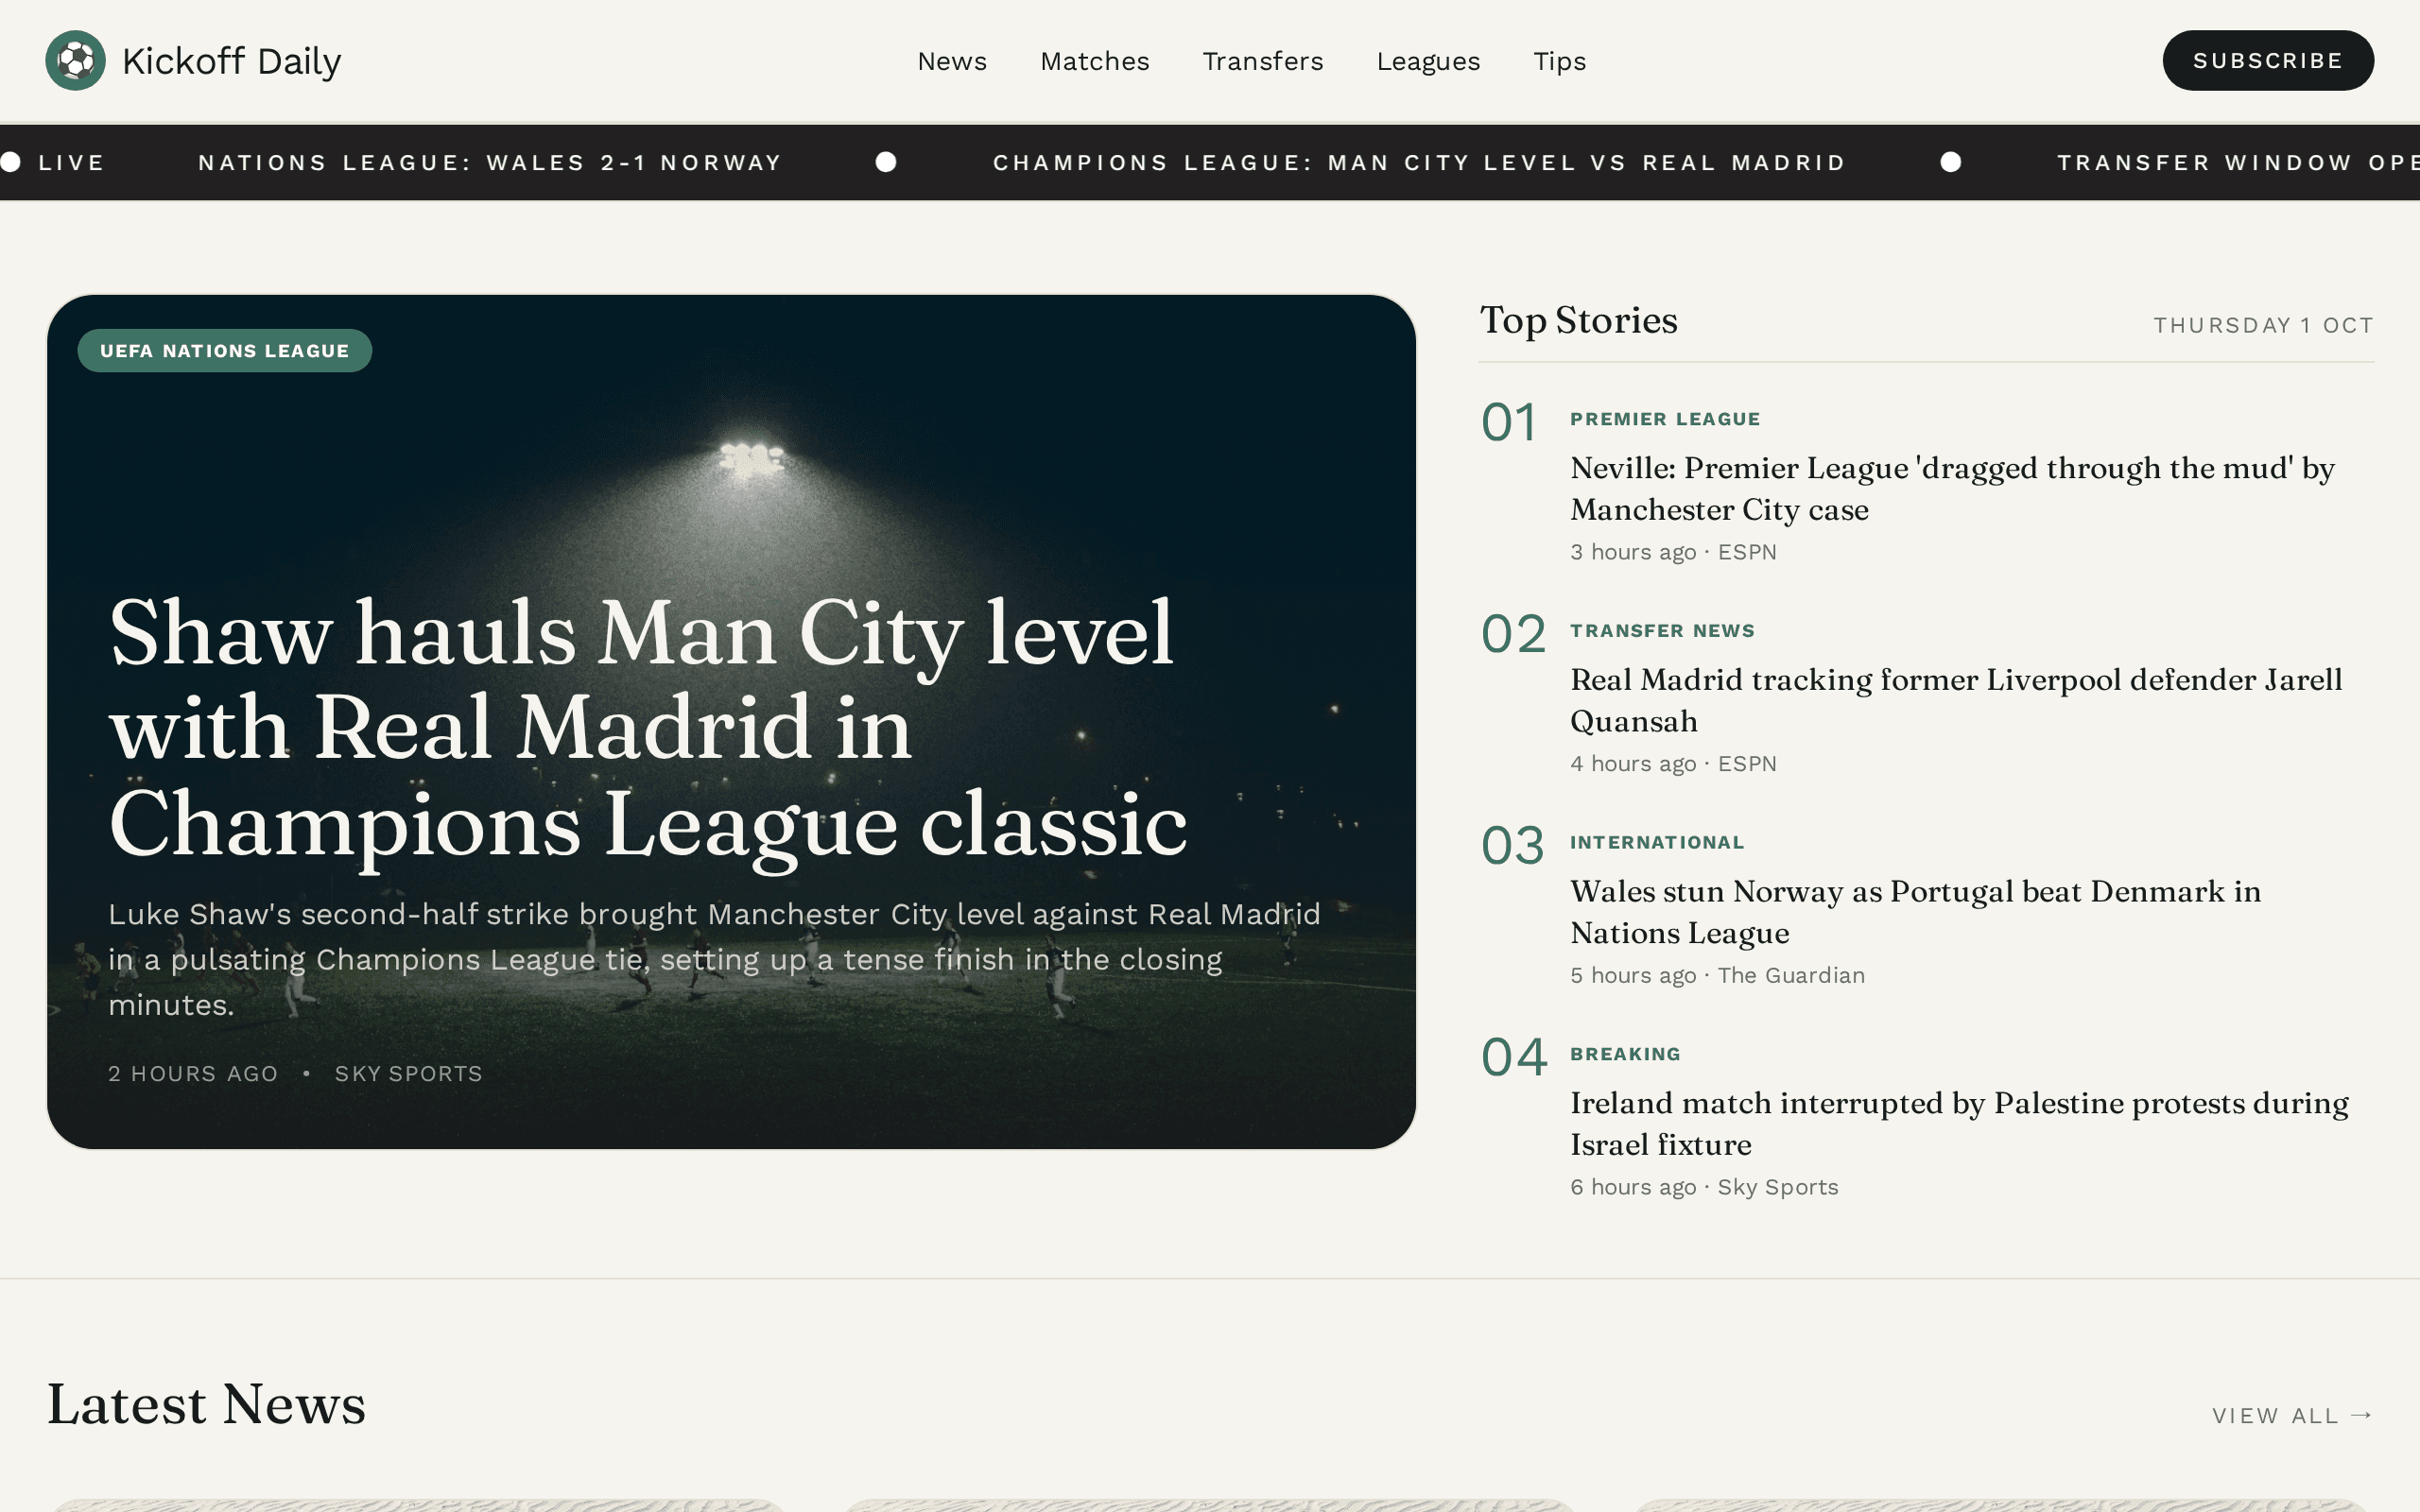Click the 01 story rank number
Viewport: 2420px width, 1512px height.
(x=1508, y=423)
